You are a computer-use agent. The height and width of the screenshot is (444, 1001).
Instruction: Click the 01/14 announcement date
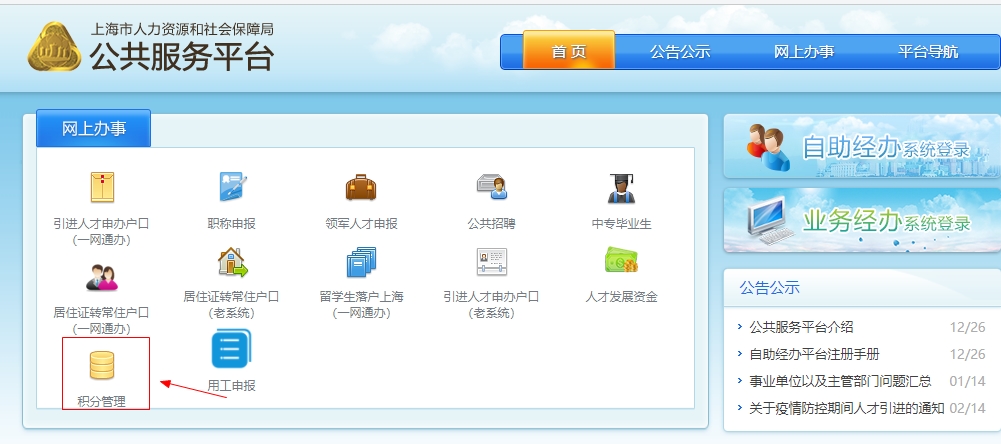tap(967, 381)
